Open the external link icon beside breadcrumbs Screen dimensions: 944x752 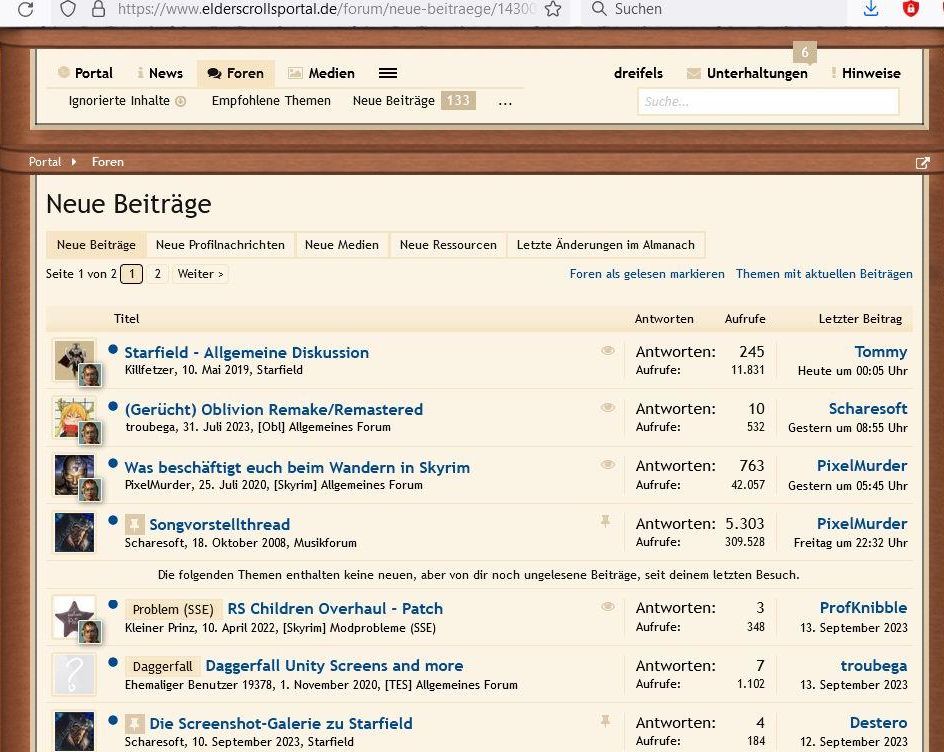922,162
